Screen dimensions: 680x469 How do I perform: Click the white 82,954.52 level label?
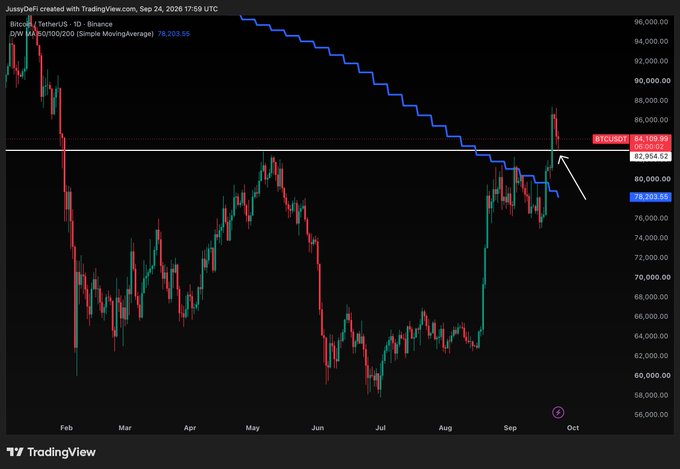pyautogui.click(x=651, y=156)
